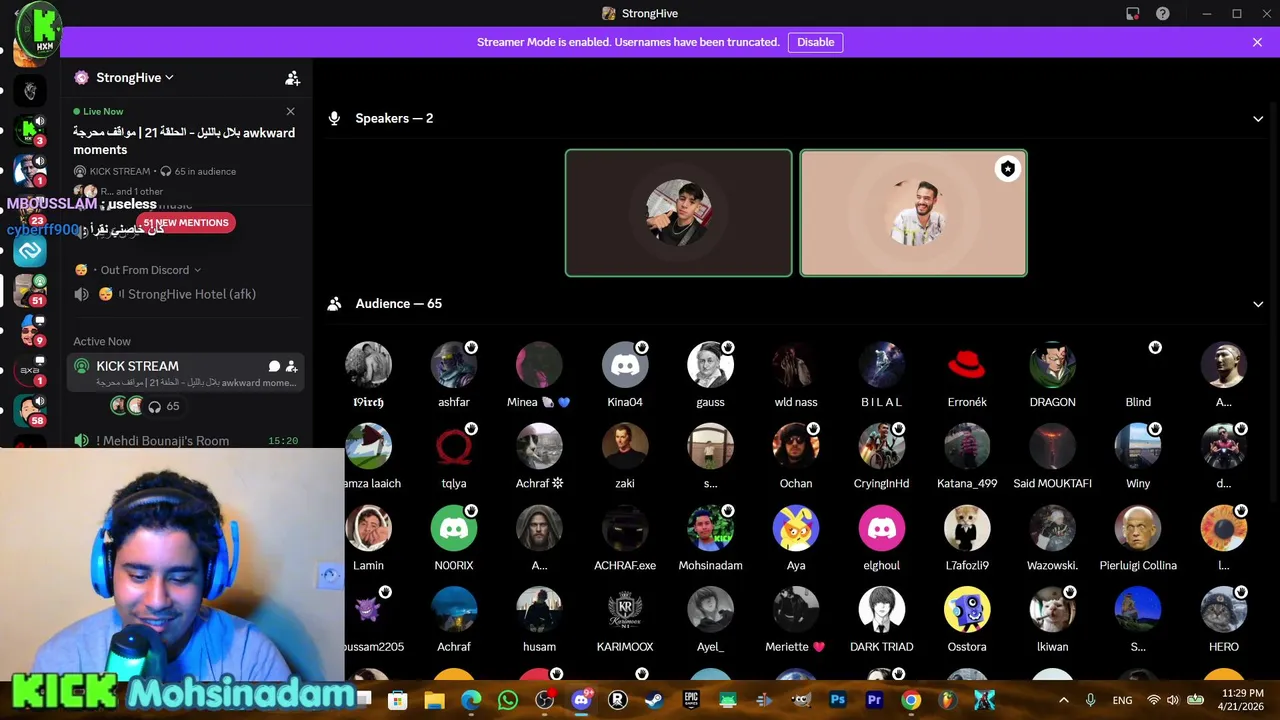The width and height of the screenshot is (1280, 720).
Task: Join Mehdi Bounaji's Room voice channel
Action: 186,440
